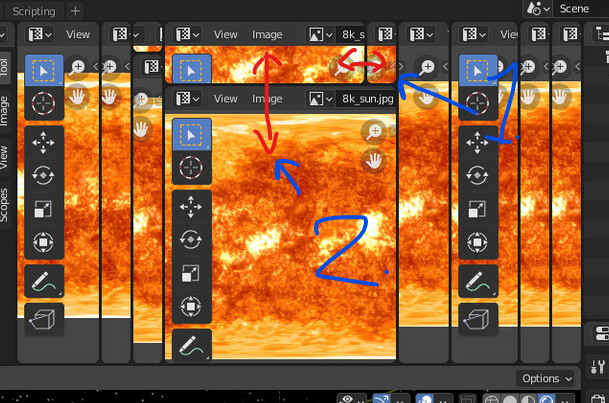The image size is (609, 403).
Task: Toggle viewport overlays in the 3D viewport header
Action: coord(425,399)
